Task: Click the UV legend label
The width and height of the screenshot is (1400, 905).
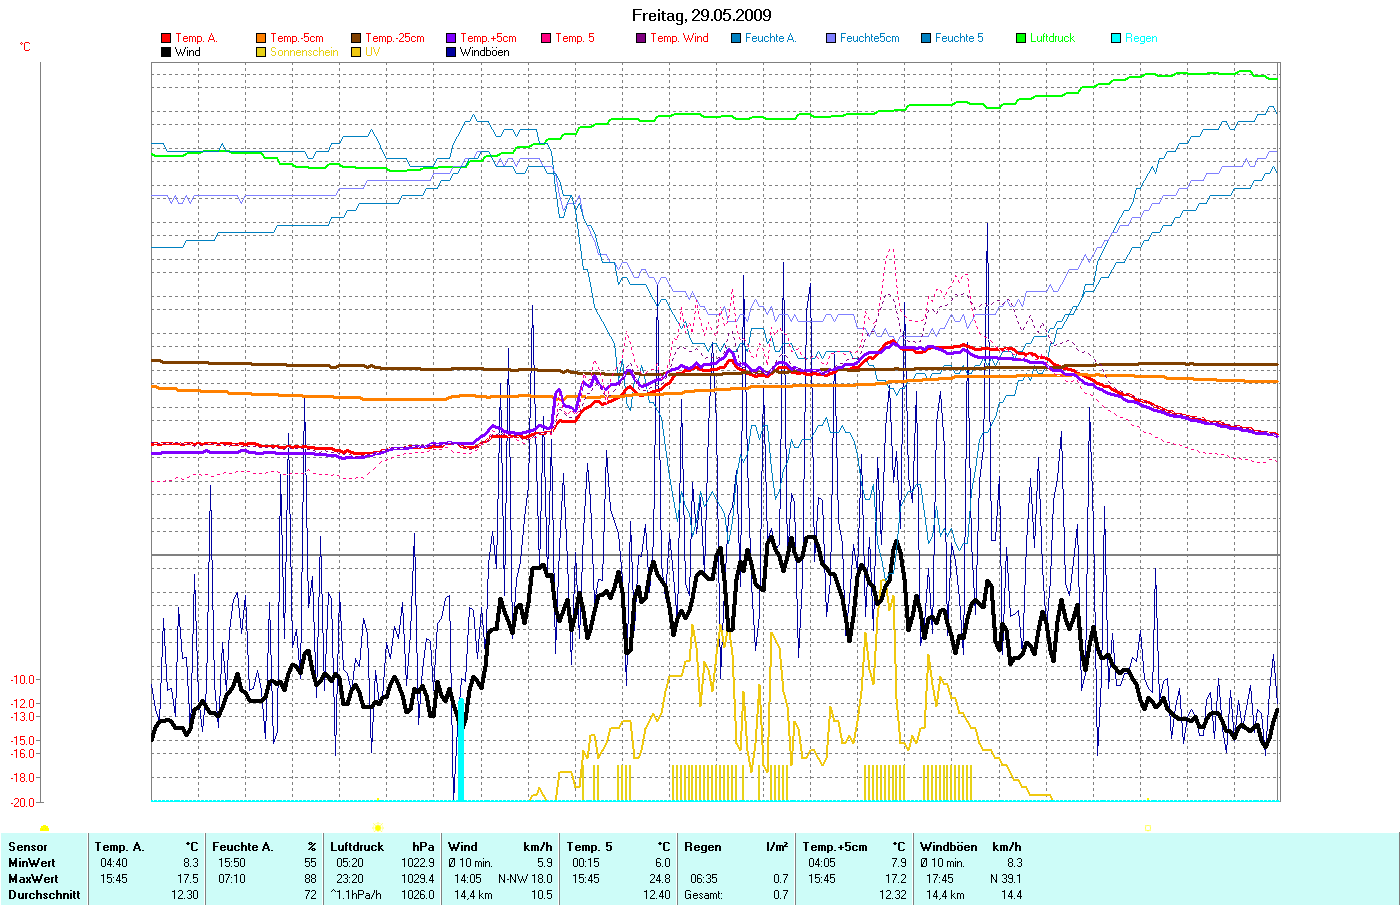Action: 372,52
